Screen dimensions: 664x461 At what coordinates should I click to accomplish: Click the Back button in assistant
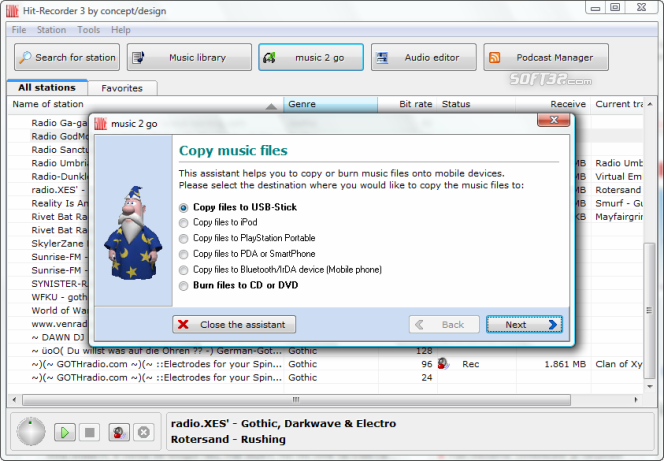click(444, 324)
